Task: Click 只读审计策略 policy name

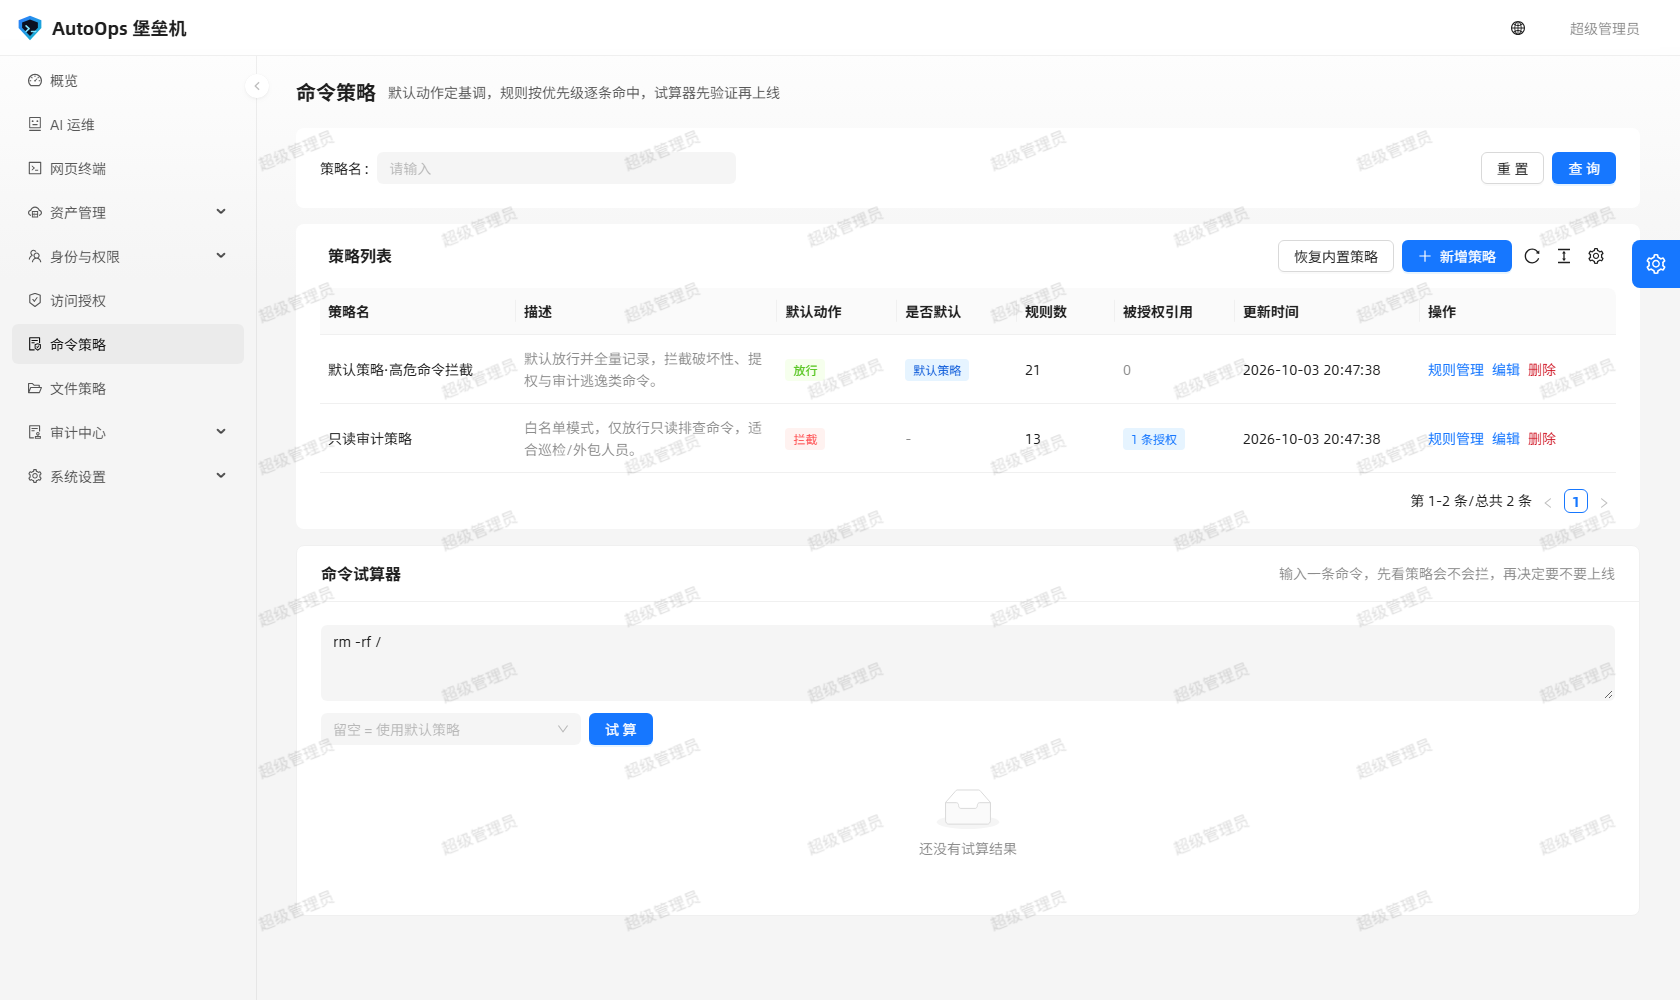Action: [x=370, y=438]
